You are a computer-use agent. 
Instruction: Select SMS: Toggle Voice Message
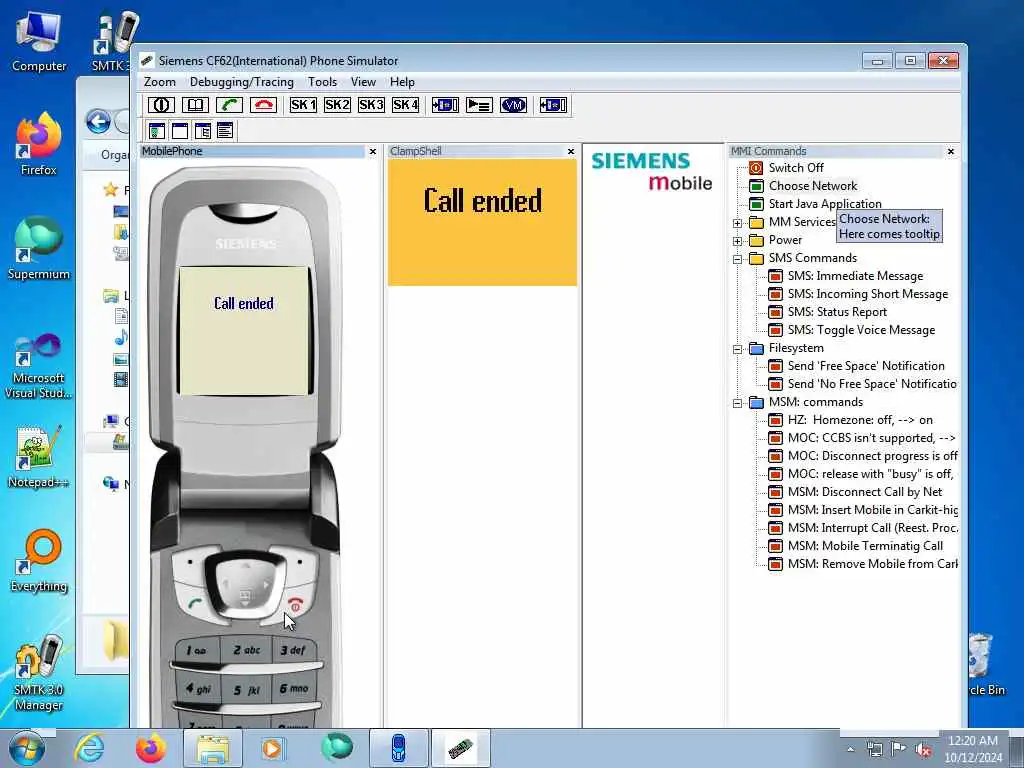pyautogui.click(x=861, y=330)
